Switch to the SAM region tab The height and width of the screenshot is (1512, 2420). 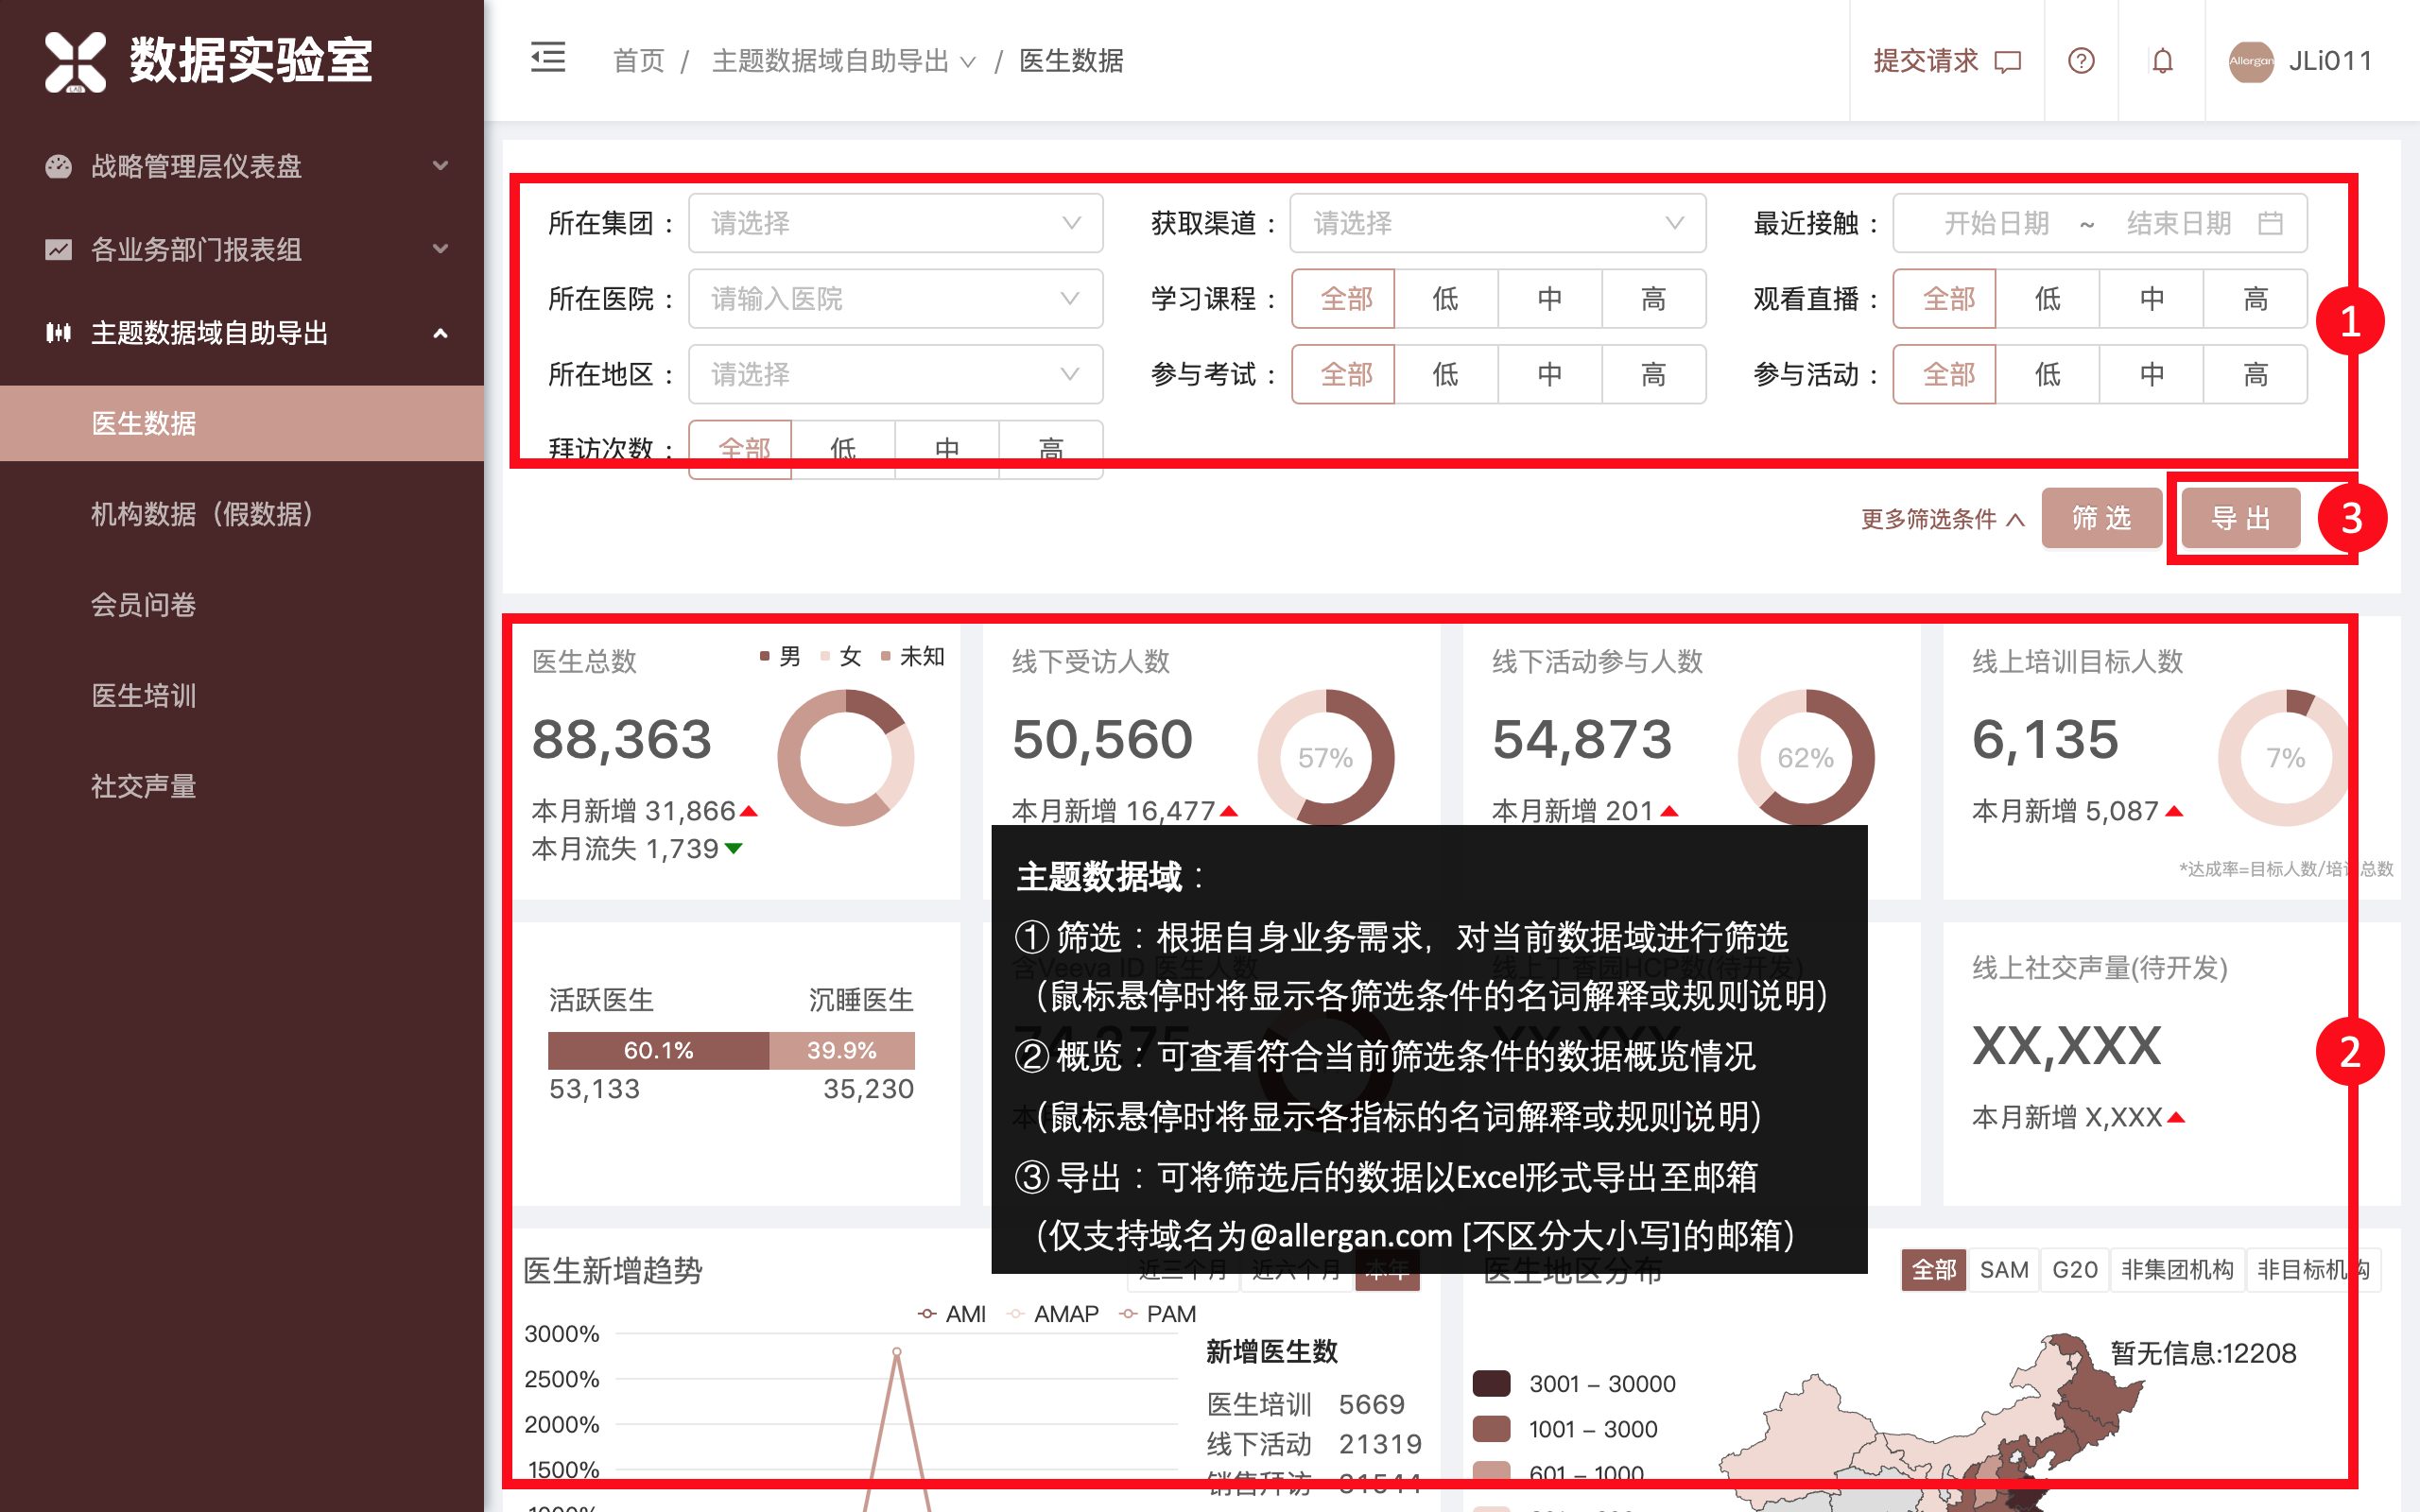[x=2003, y=1269]
